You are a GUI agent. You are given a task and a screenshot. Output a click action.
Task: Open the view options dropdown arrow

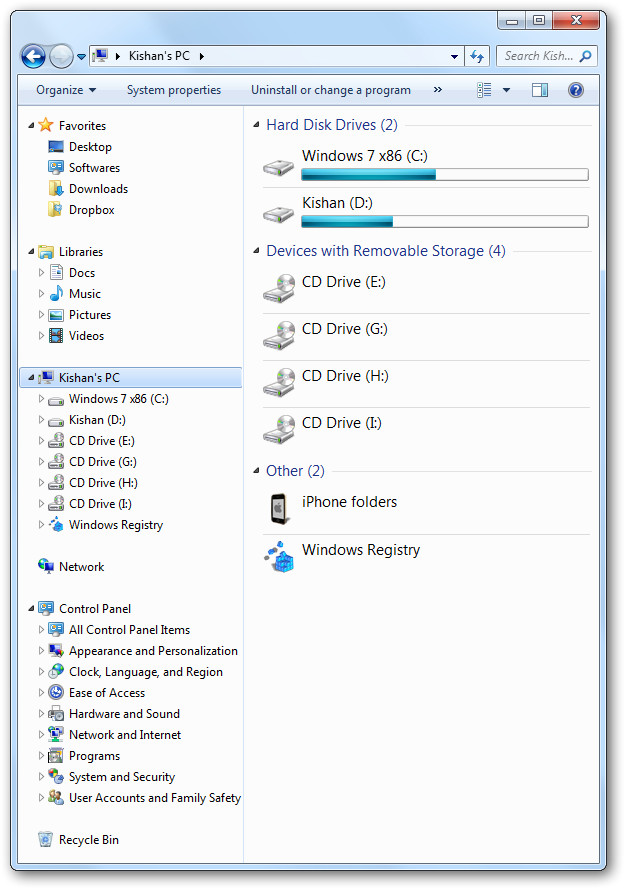coord(506,90)
